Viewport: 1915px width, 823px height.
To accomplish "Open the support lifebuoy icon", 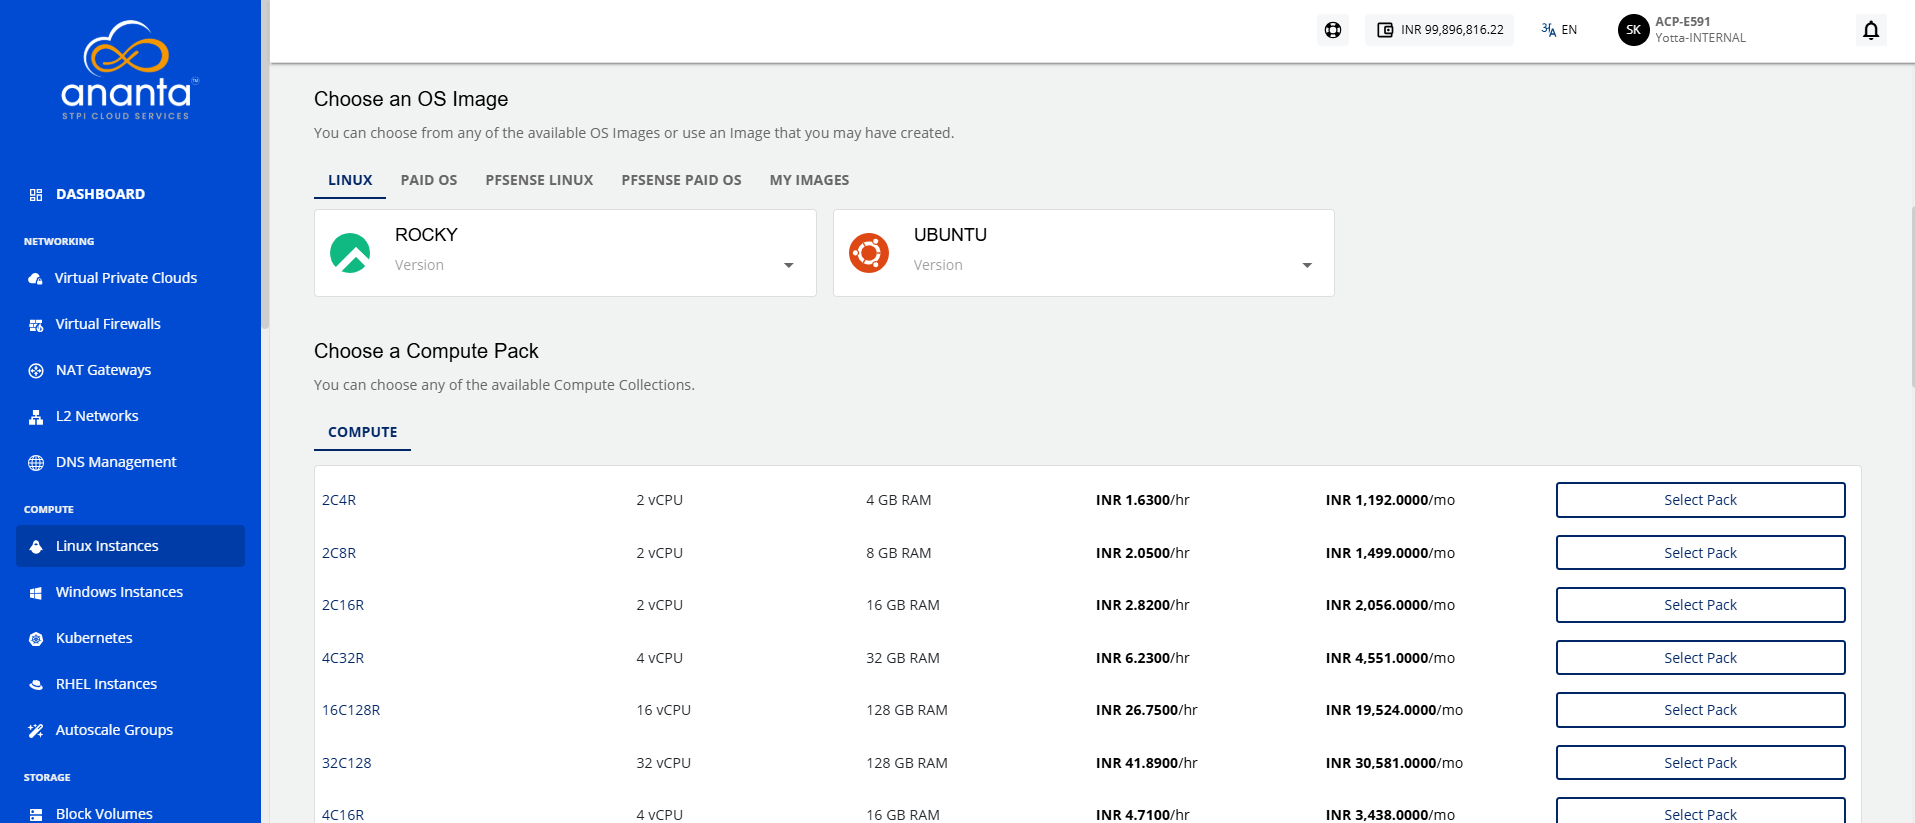I will pyautogui.click(x=1333, y=30).
